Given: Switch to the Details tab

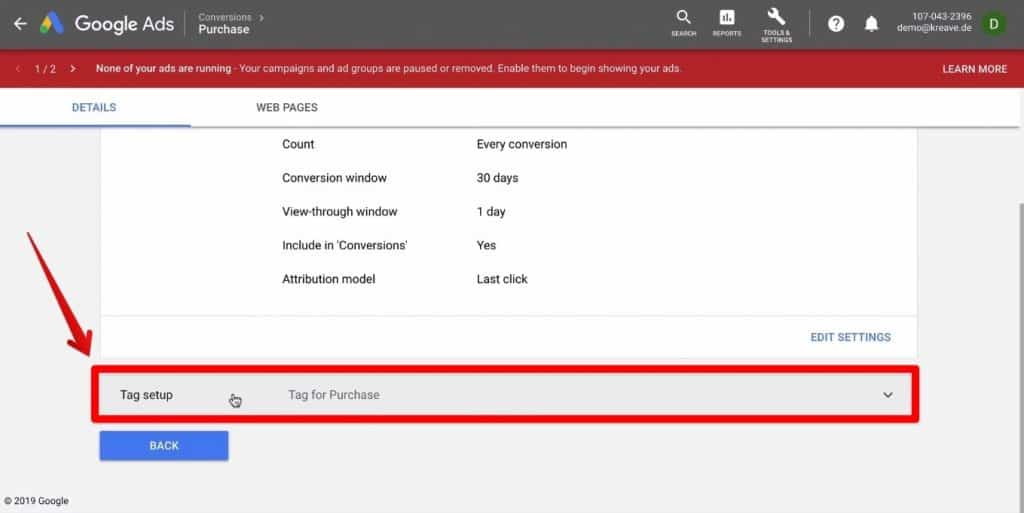Looking at the screenshot, I should pyautogui.click(x=94, y=107).
